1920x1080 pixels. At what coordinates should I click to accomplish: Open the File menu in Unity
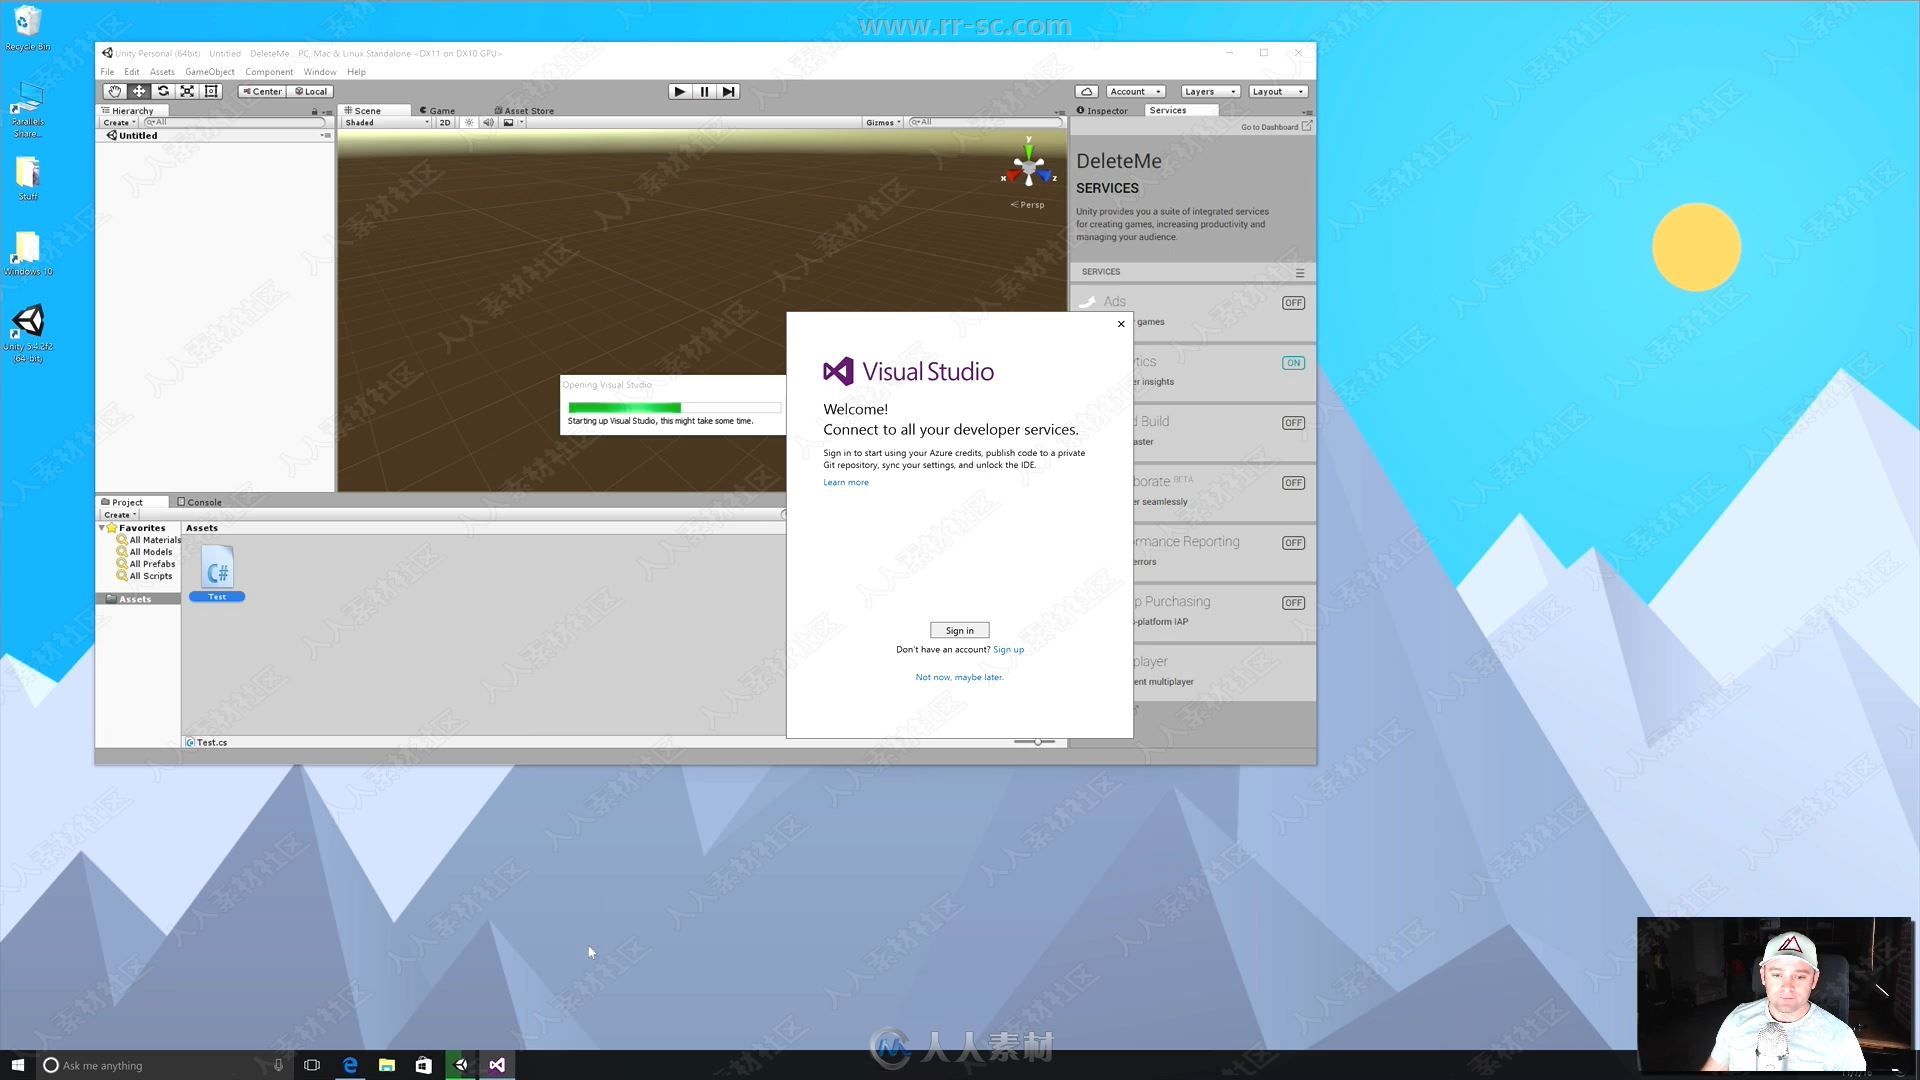pos(107,72)
